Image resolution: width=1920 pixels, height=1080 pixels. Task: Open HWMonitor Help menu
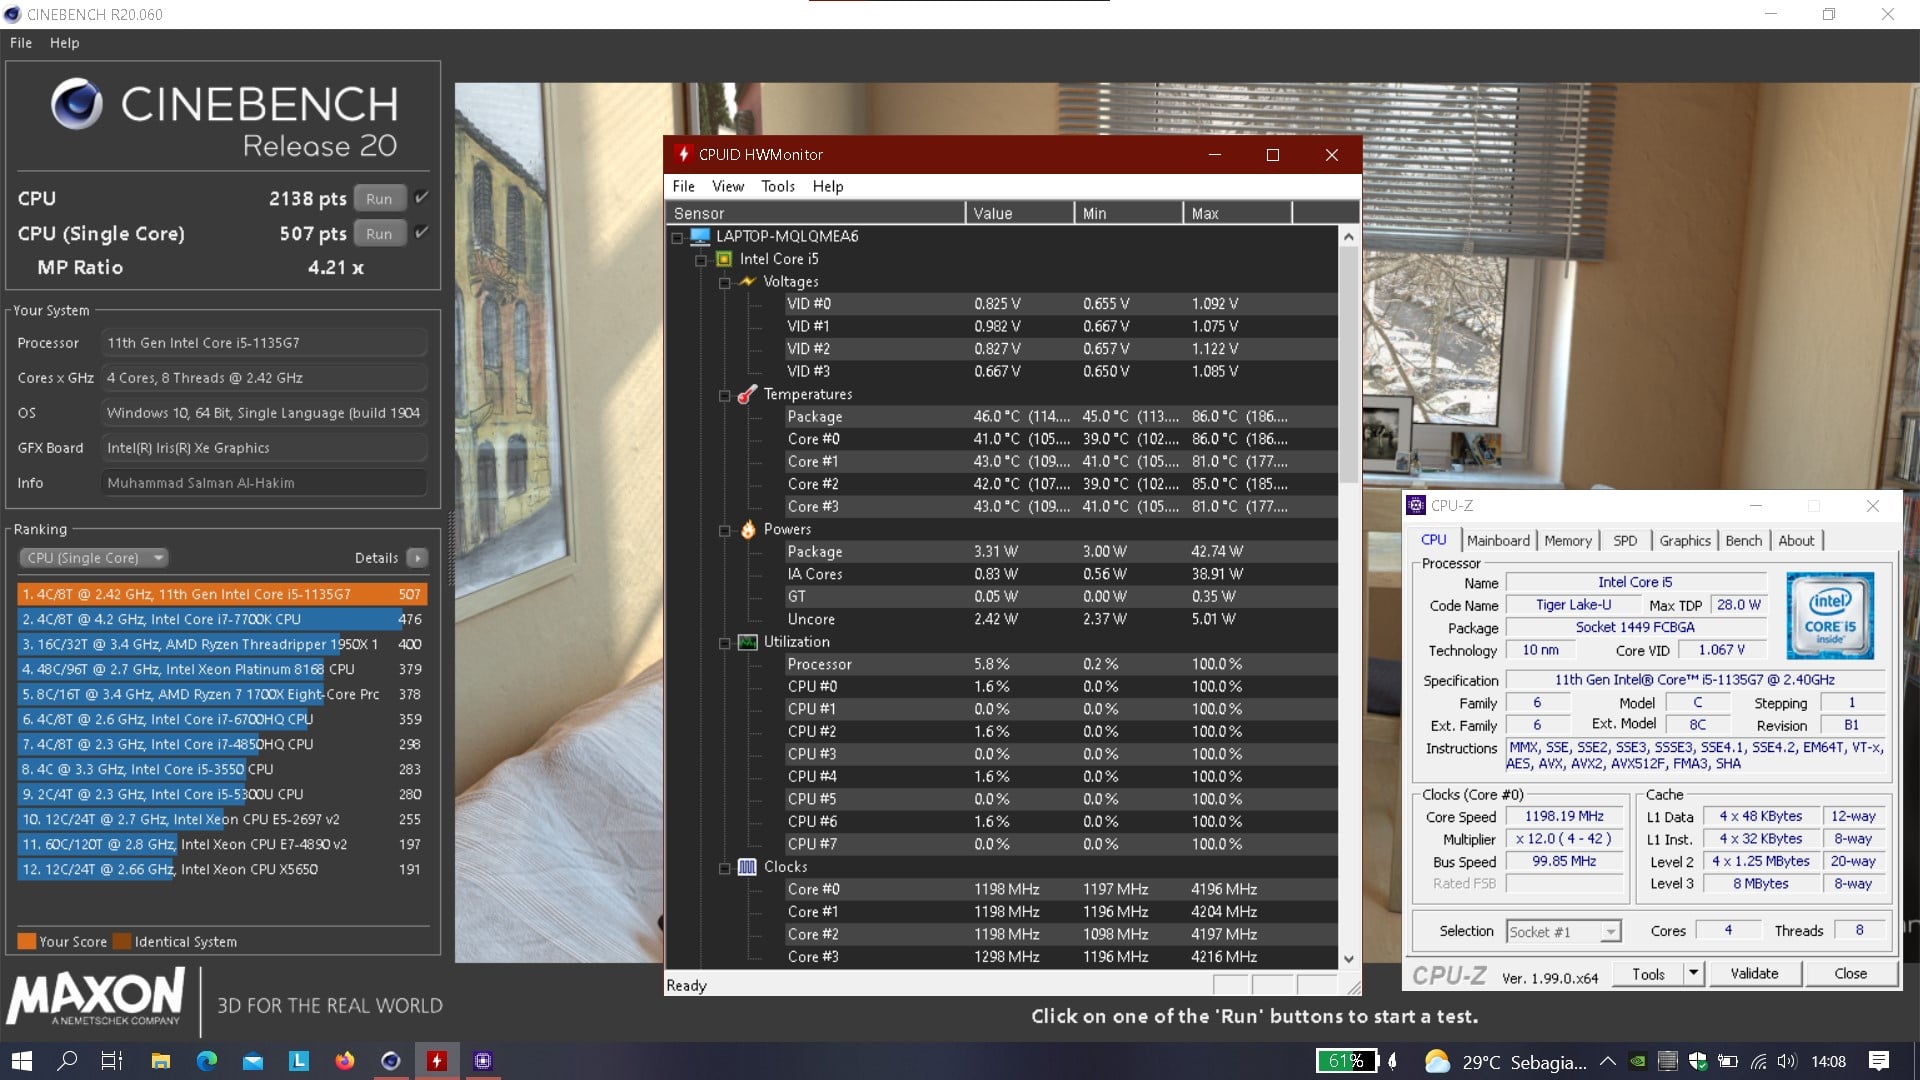click(x=827, y=186)
